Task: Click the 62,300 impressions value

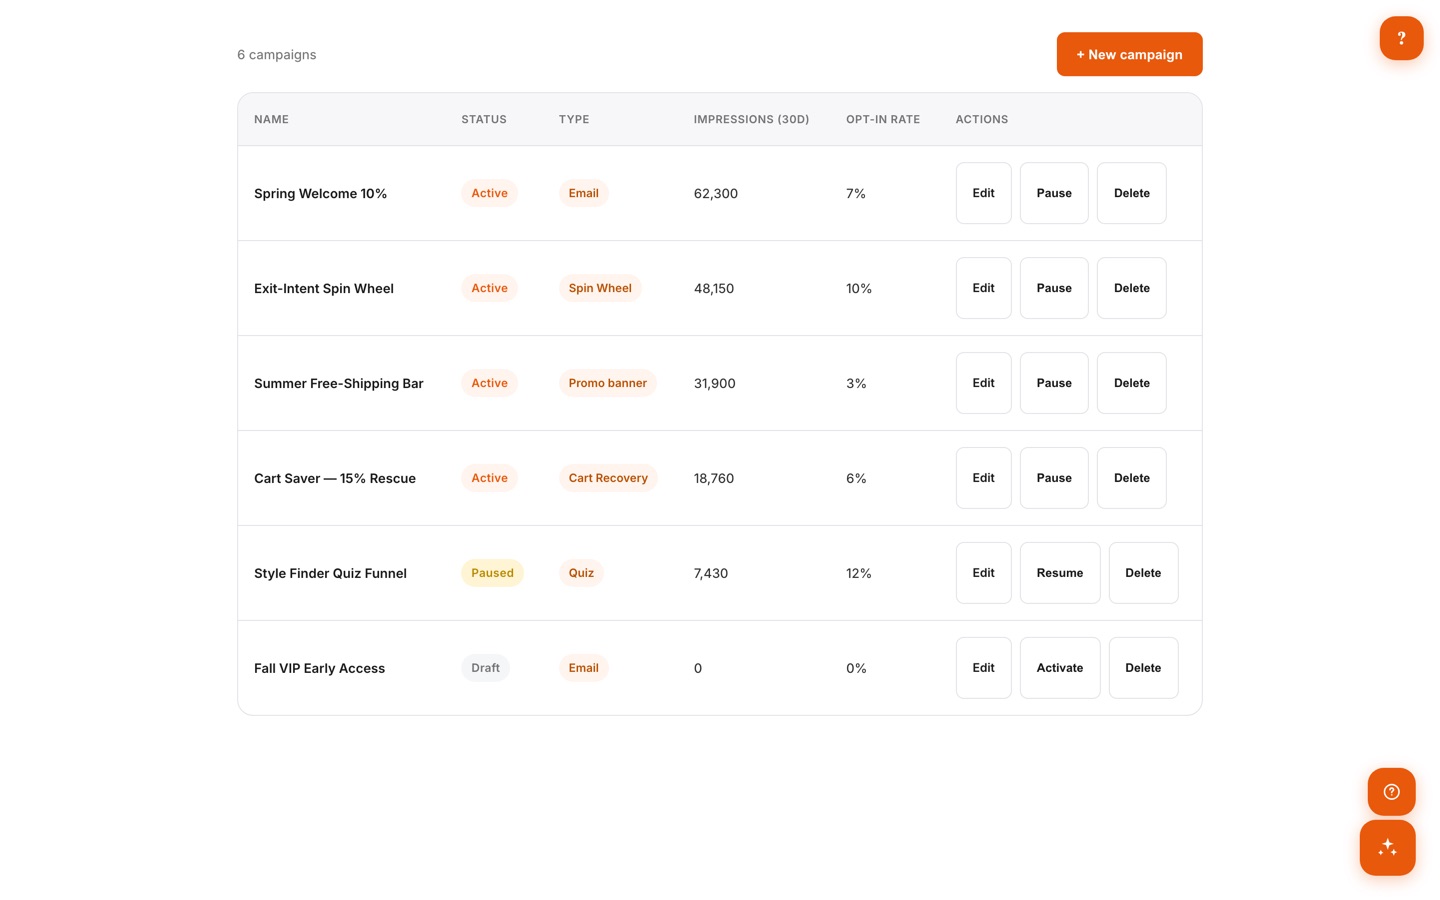Action: coord(716,193)
